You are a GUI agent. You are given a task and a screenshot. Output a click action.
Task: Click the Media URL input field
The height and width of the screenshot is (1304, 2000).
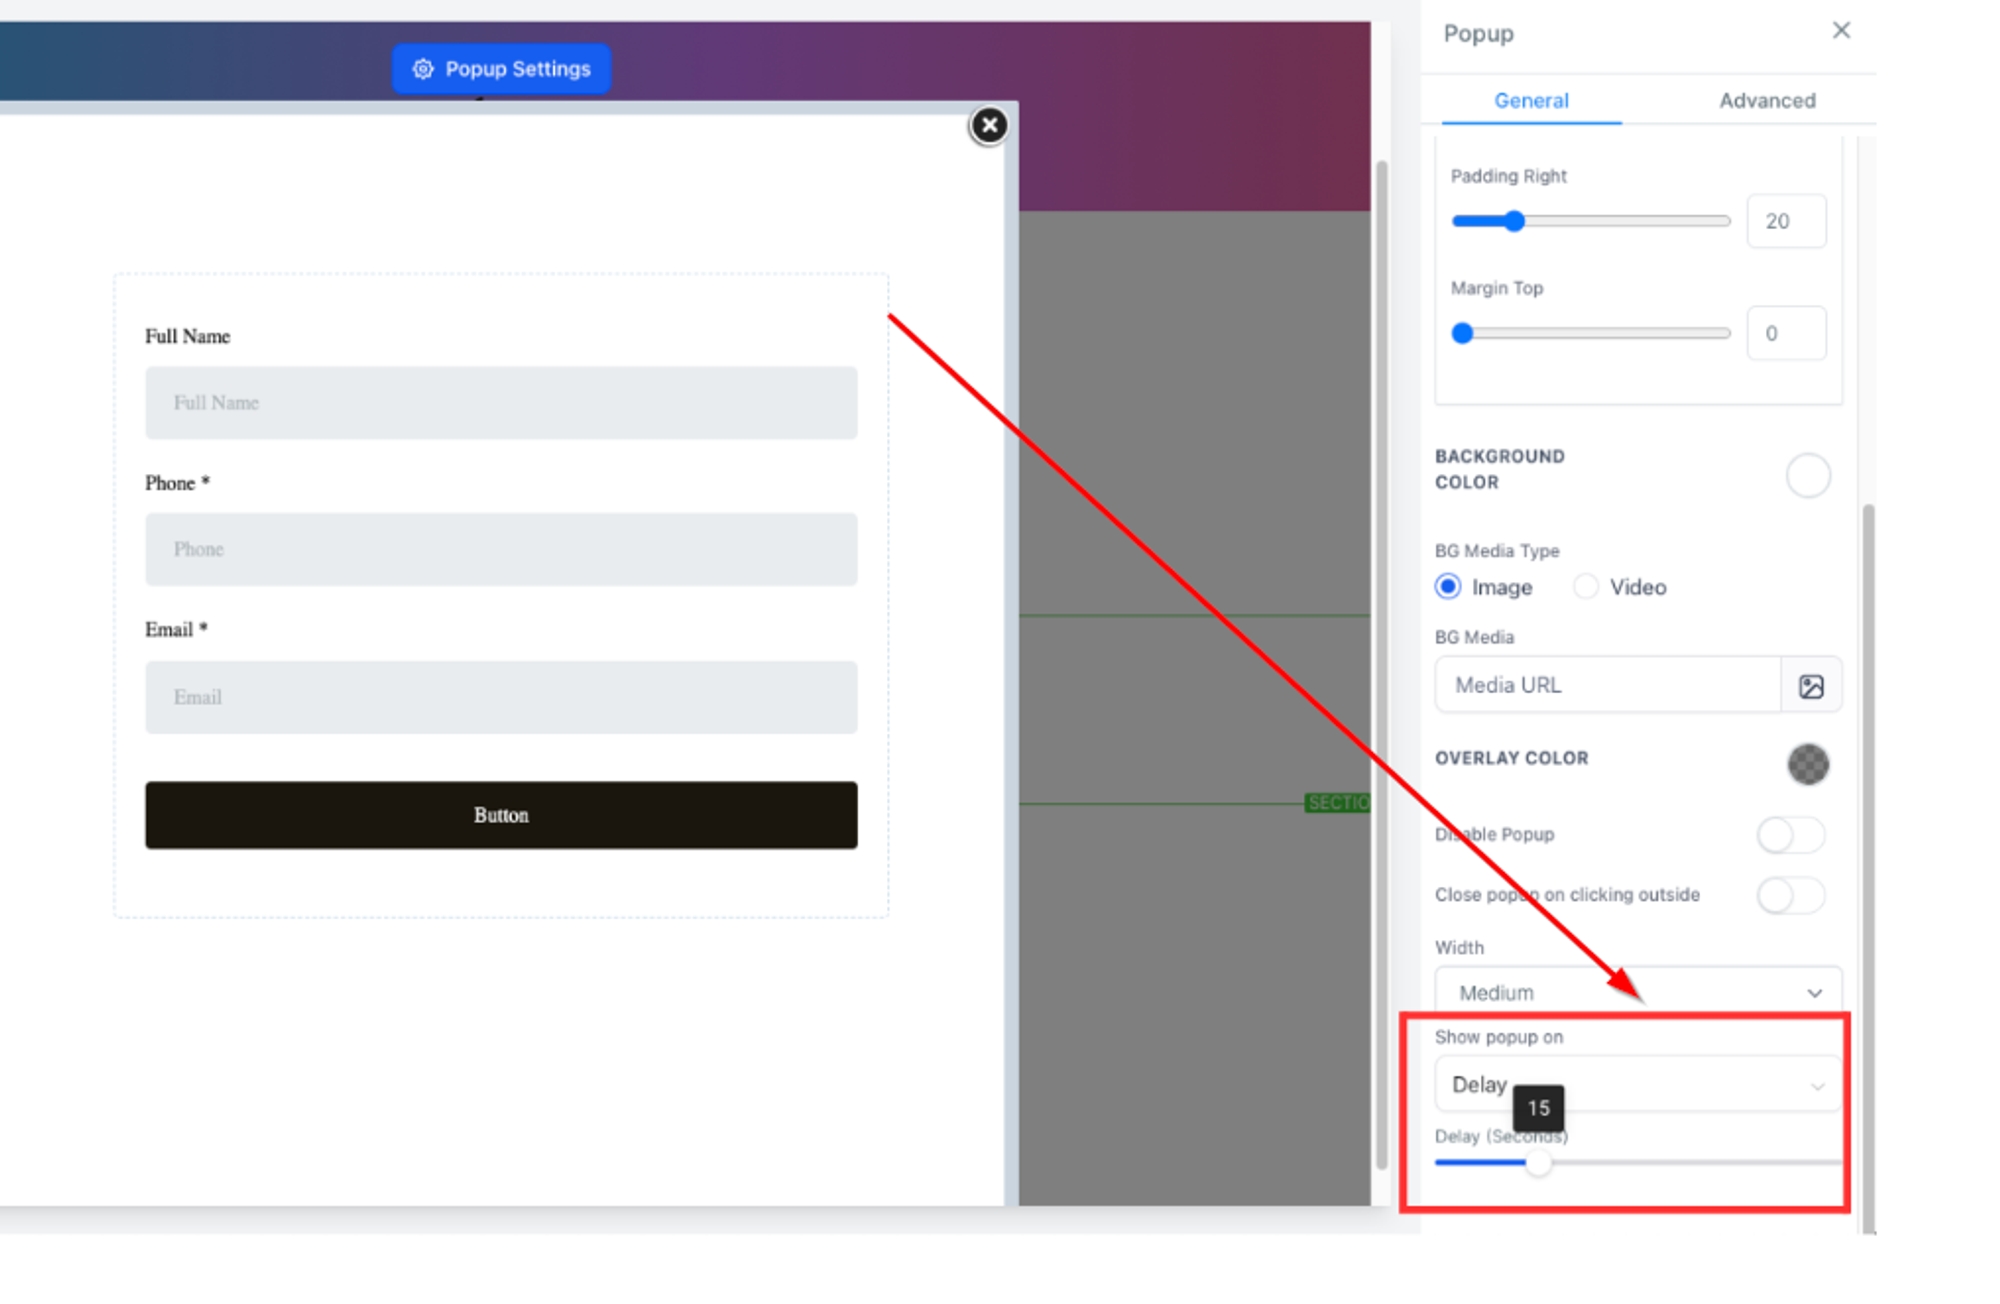tap(1606, 686)
